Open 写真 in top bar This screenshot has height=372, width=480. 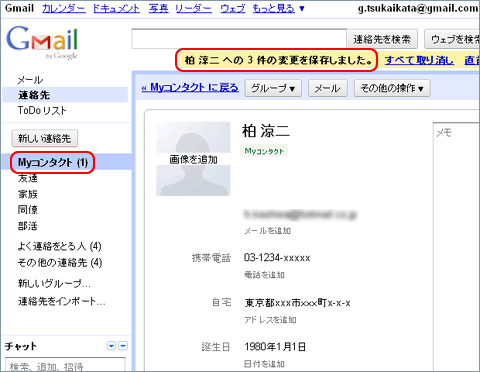coord(158,8)
